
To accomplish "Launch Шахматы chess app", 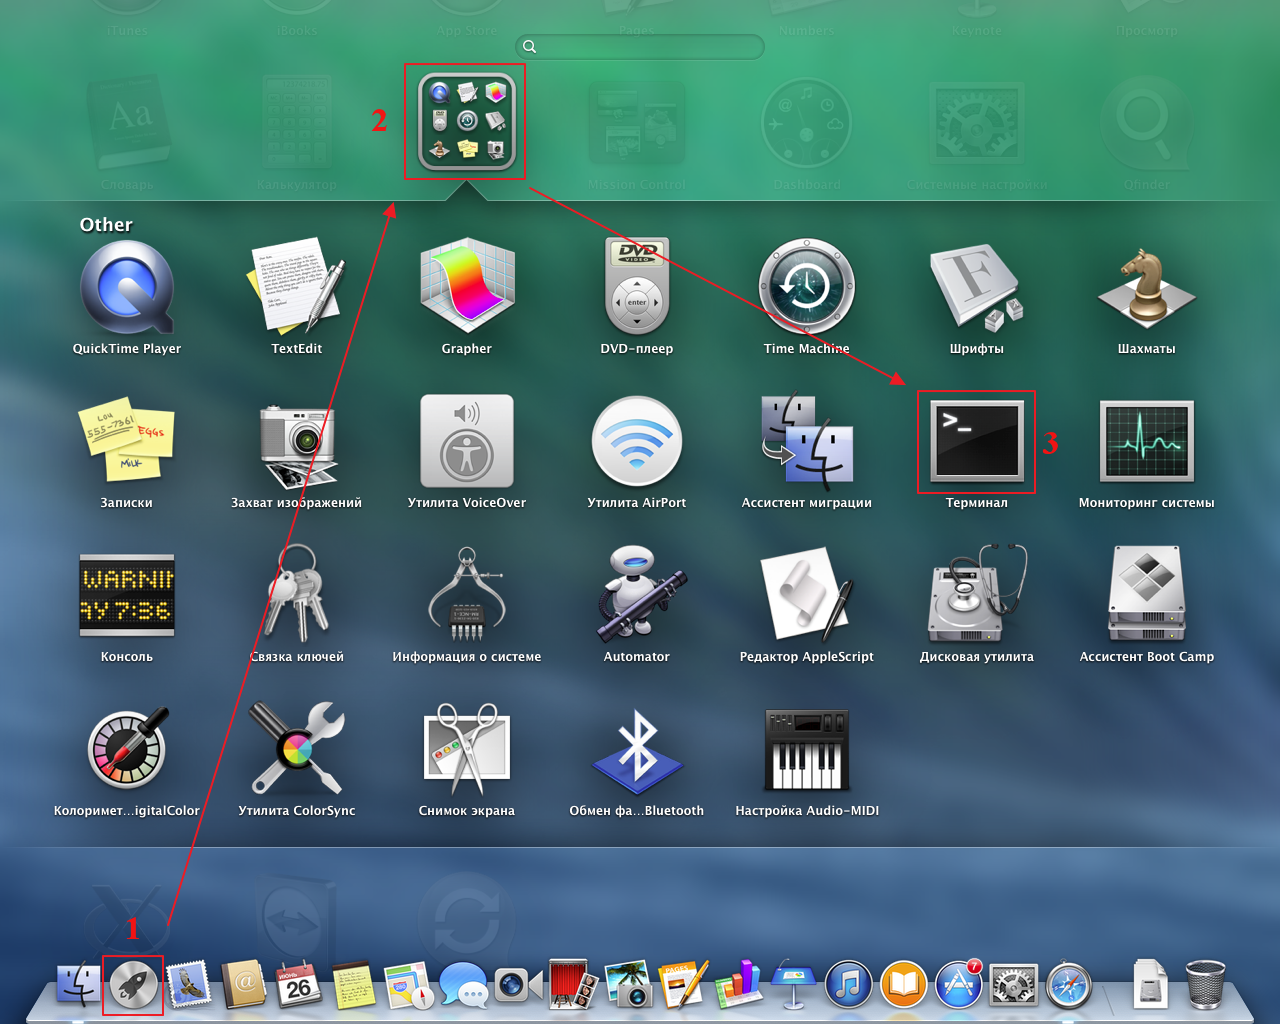I will [x=1147, y=288].
